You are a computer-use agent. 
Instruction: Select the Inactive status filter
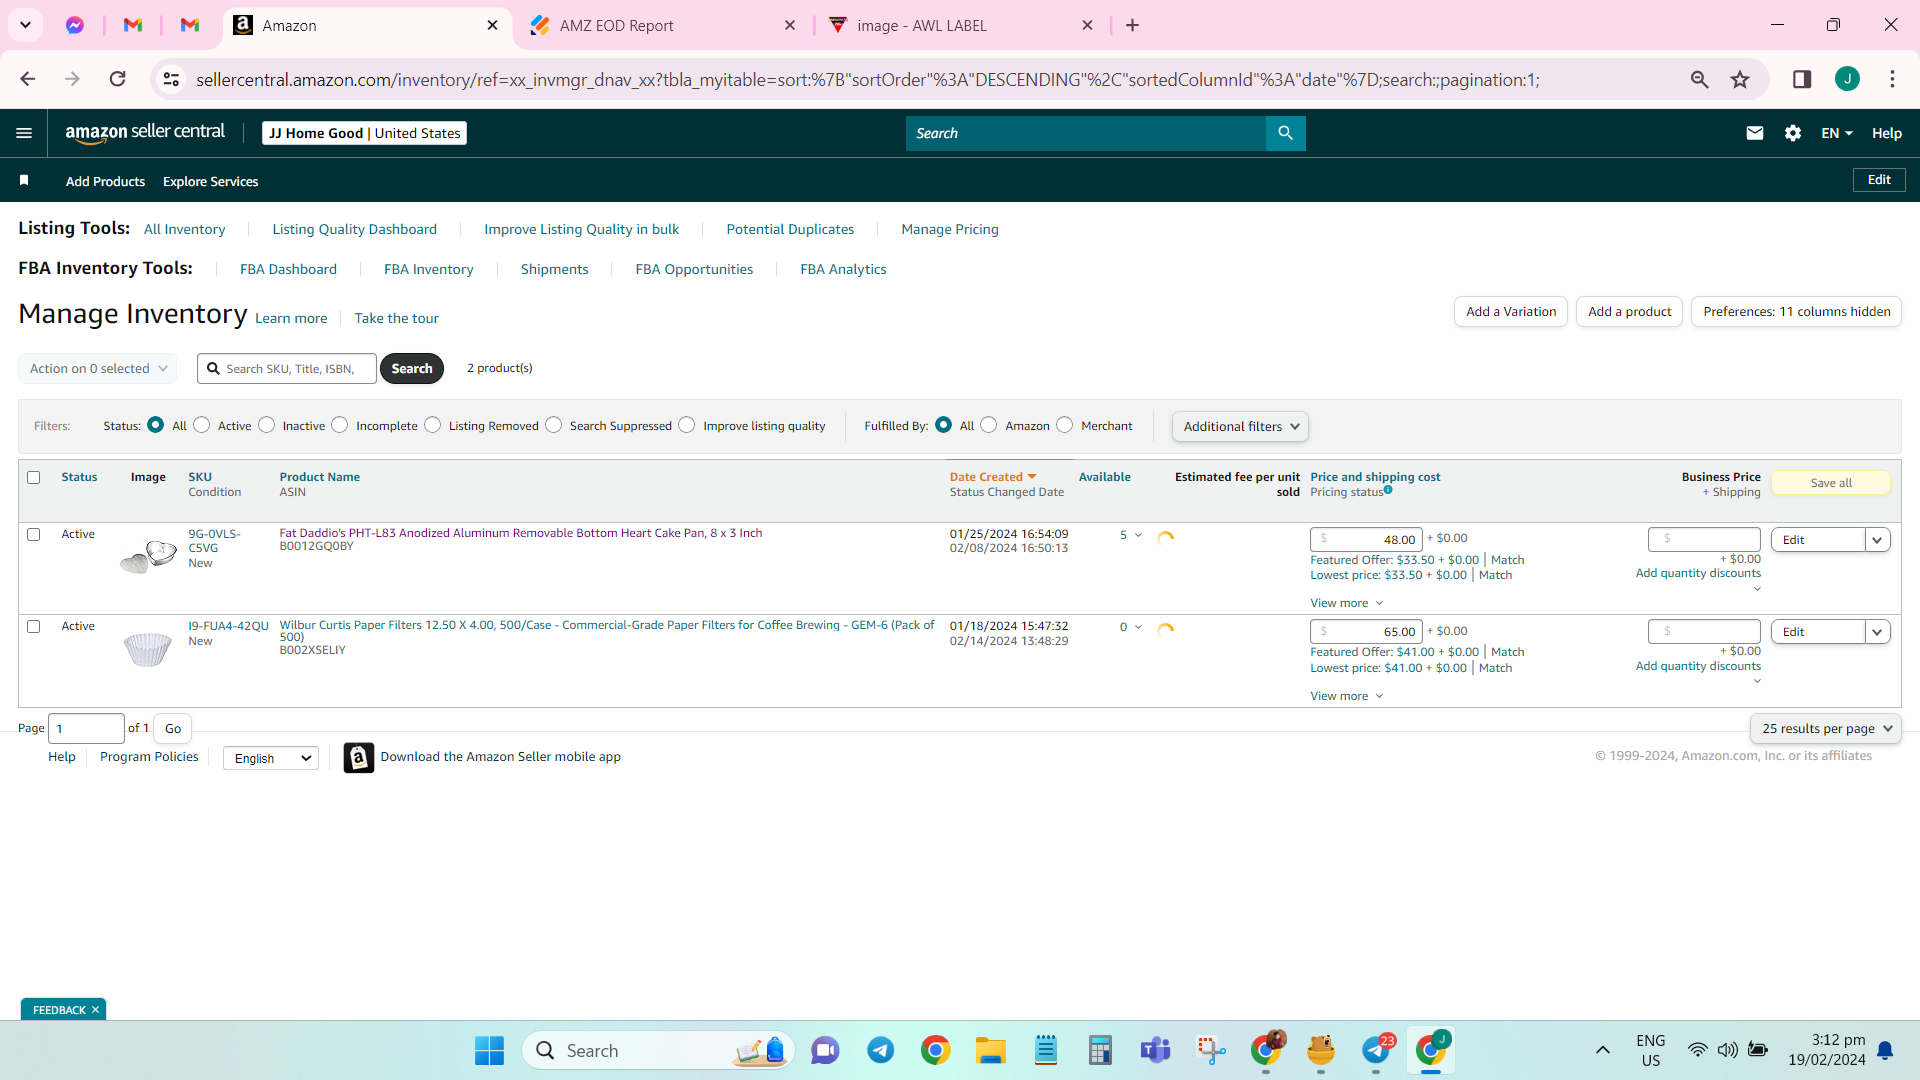266,425
